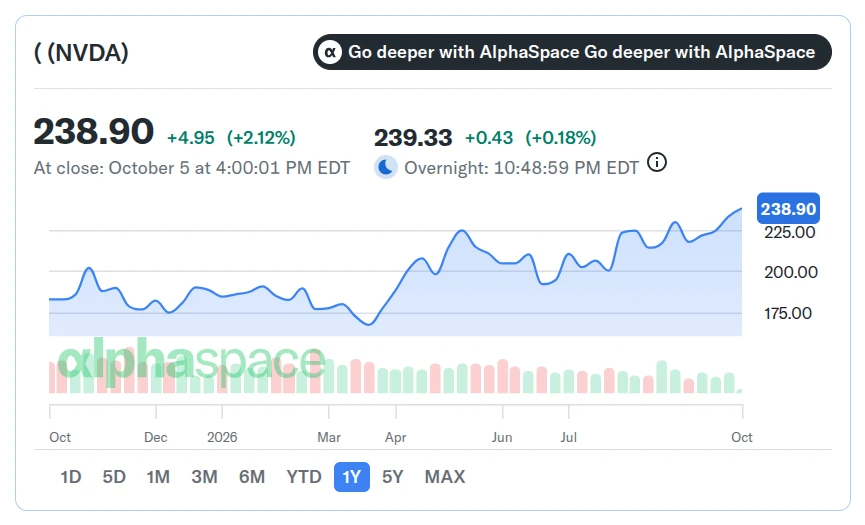Select the 1D time range
Screen dimensions: 865x525
pos(71,476)
